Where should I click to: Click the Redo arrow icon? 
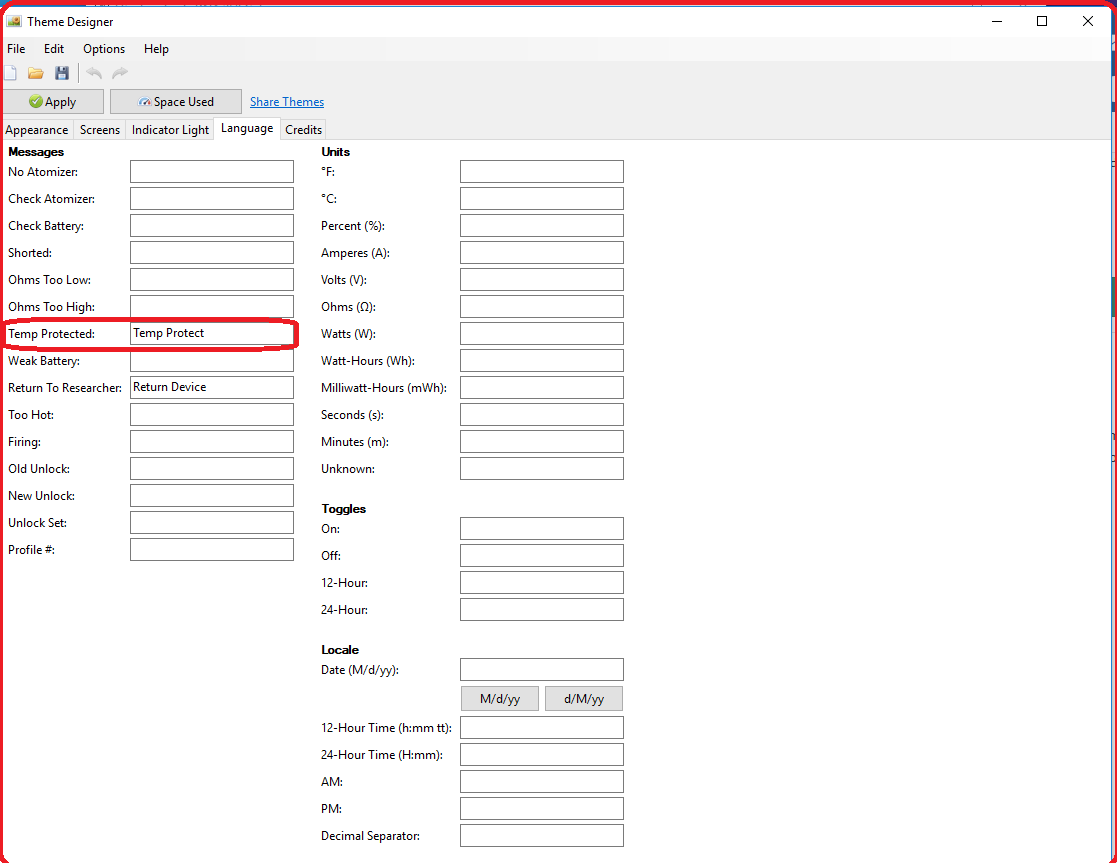120,73
